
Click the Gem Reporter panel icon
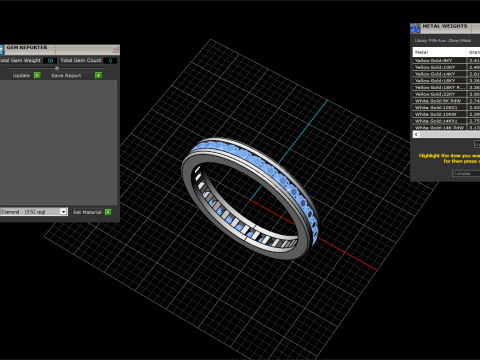tap(1, 50)
